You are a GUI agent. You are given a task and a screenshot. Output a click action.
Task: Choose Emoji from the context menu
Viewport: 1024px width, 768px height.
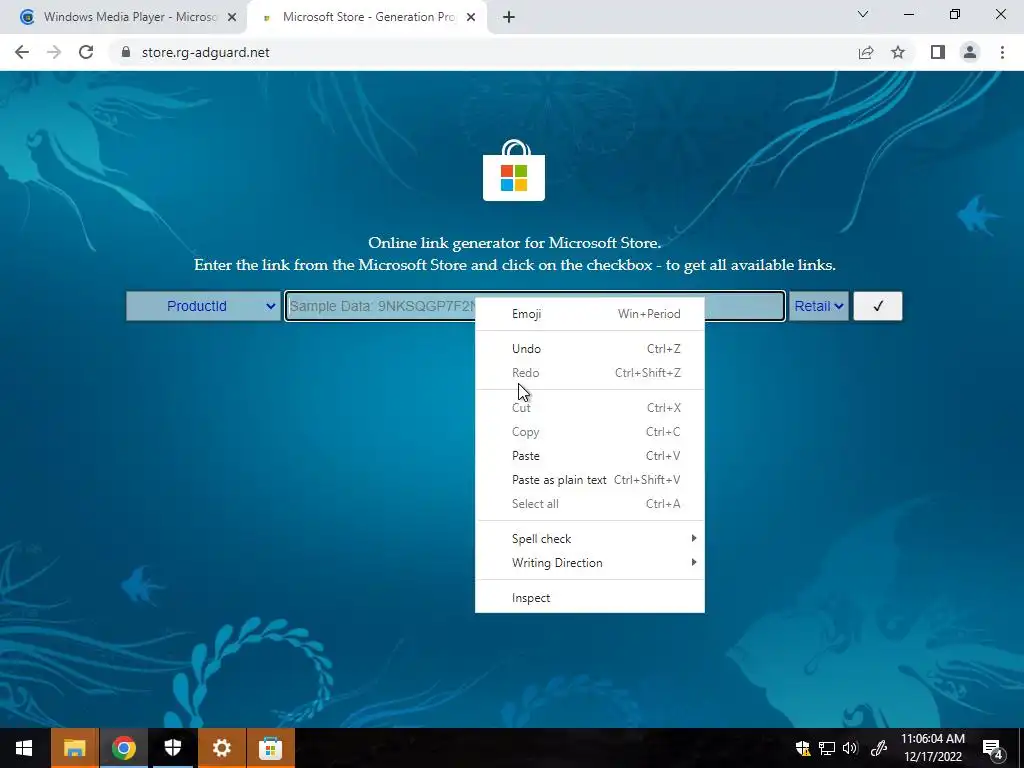tap(590, 313)
